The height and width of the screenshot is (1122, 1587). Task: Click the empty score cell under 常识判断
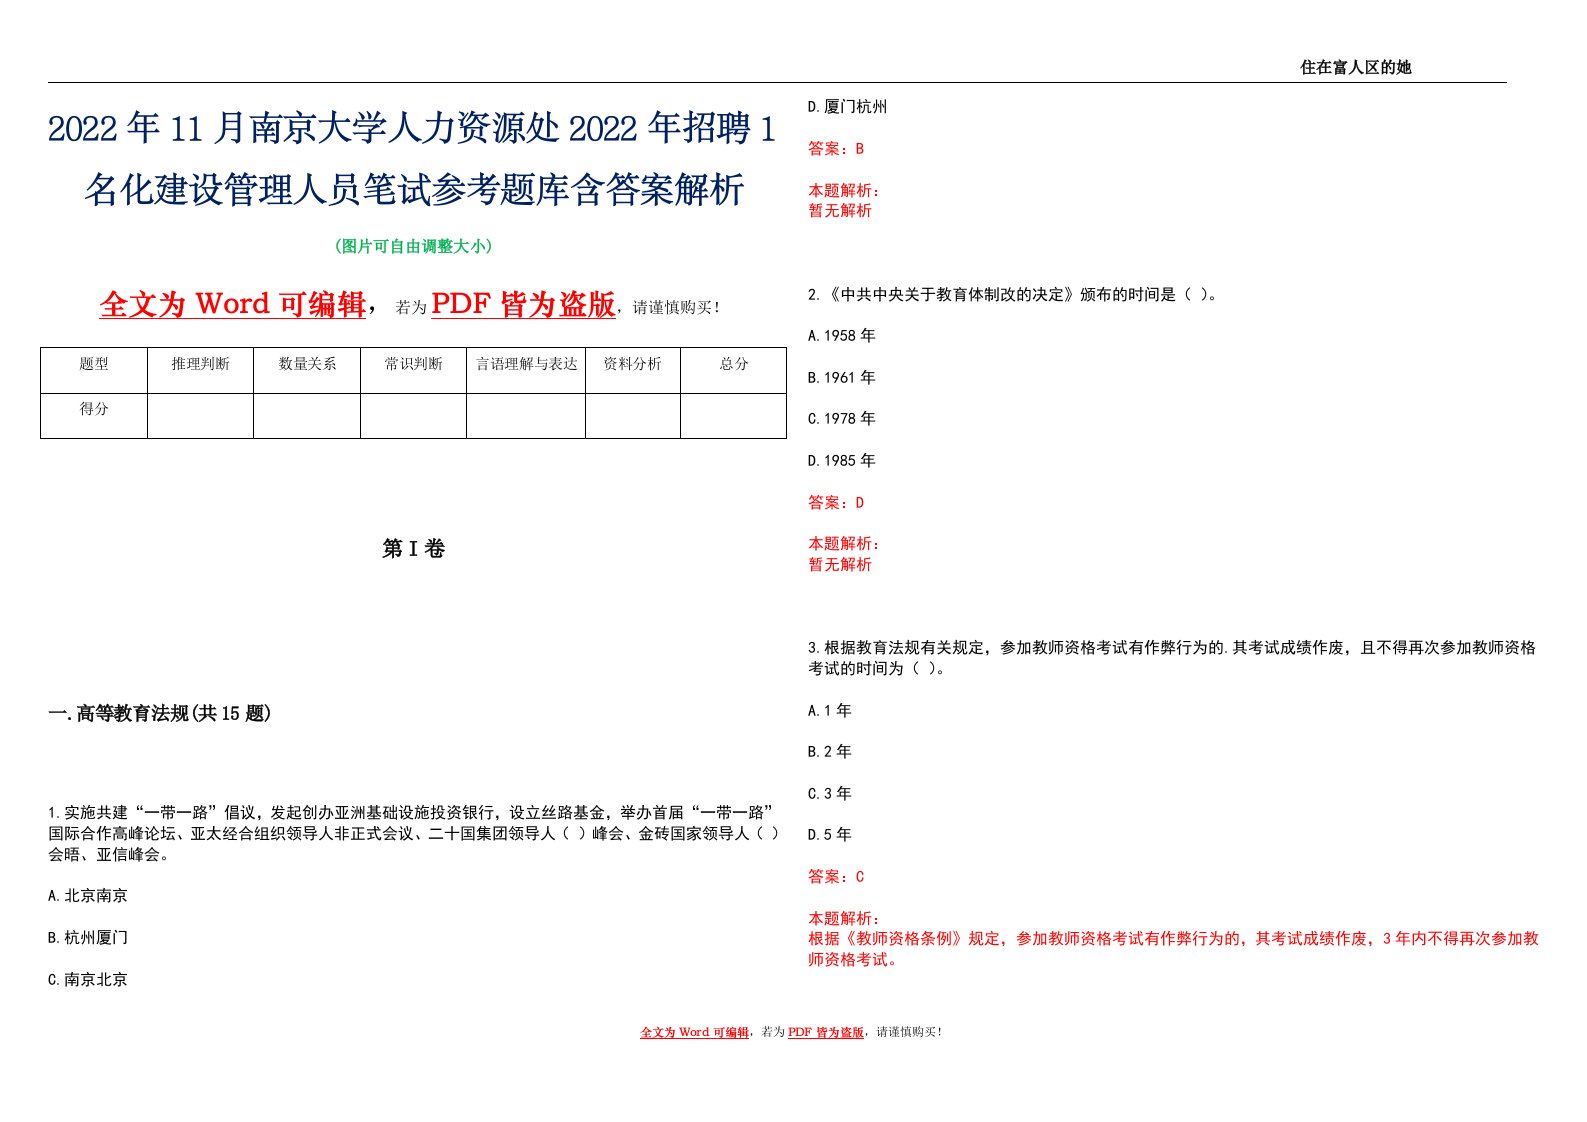point(413,416)
